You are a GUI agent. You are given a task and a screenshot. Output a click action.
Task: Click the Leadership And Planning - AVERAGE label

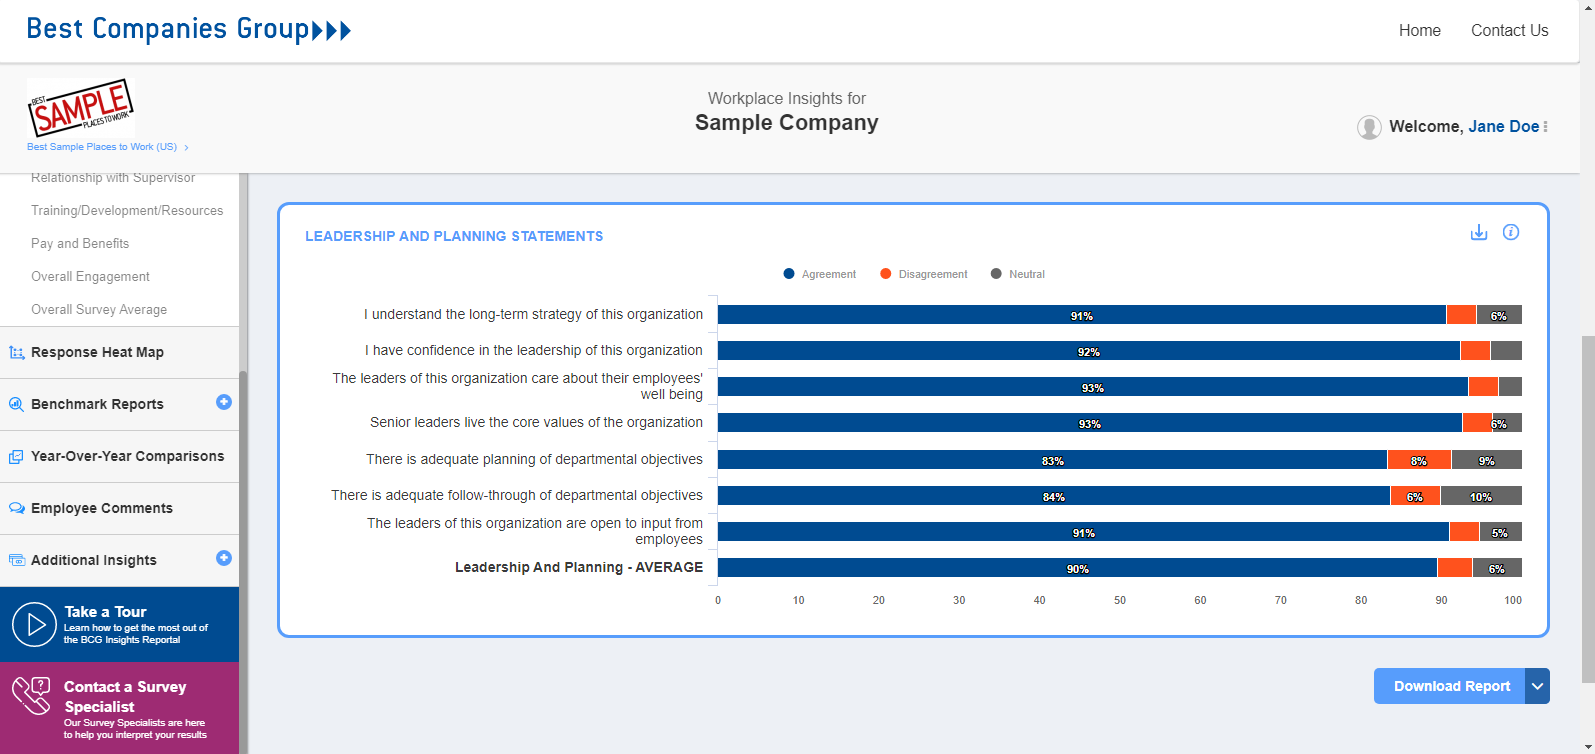pos(579,568)
